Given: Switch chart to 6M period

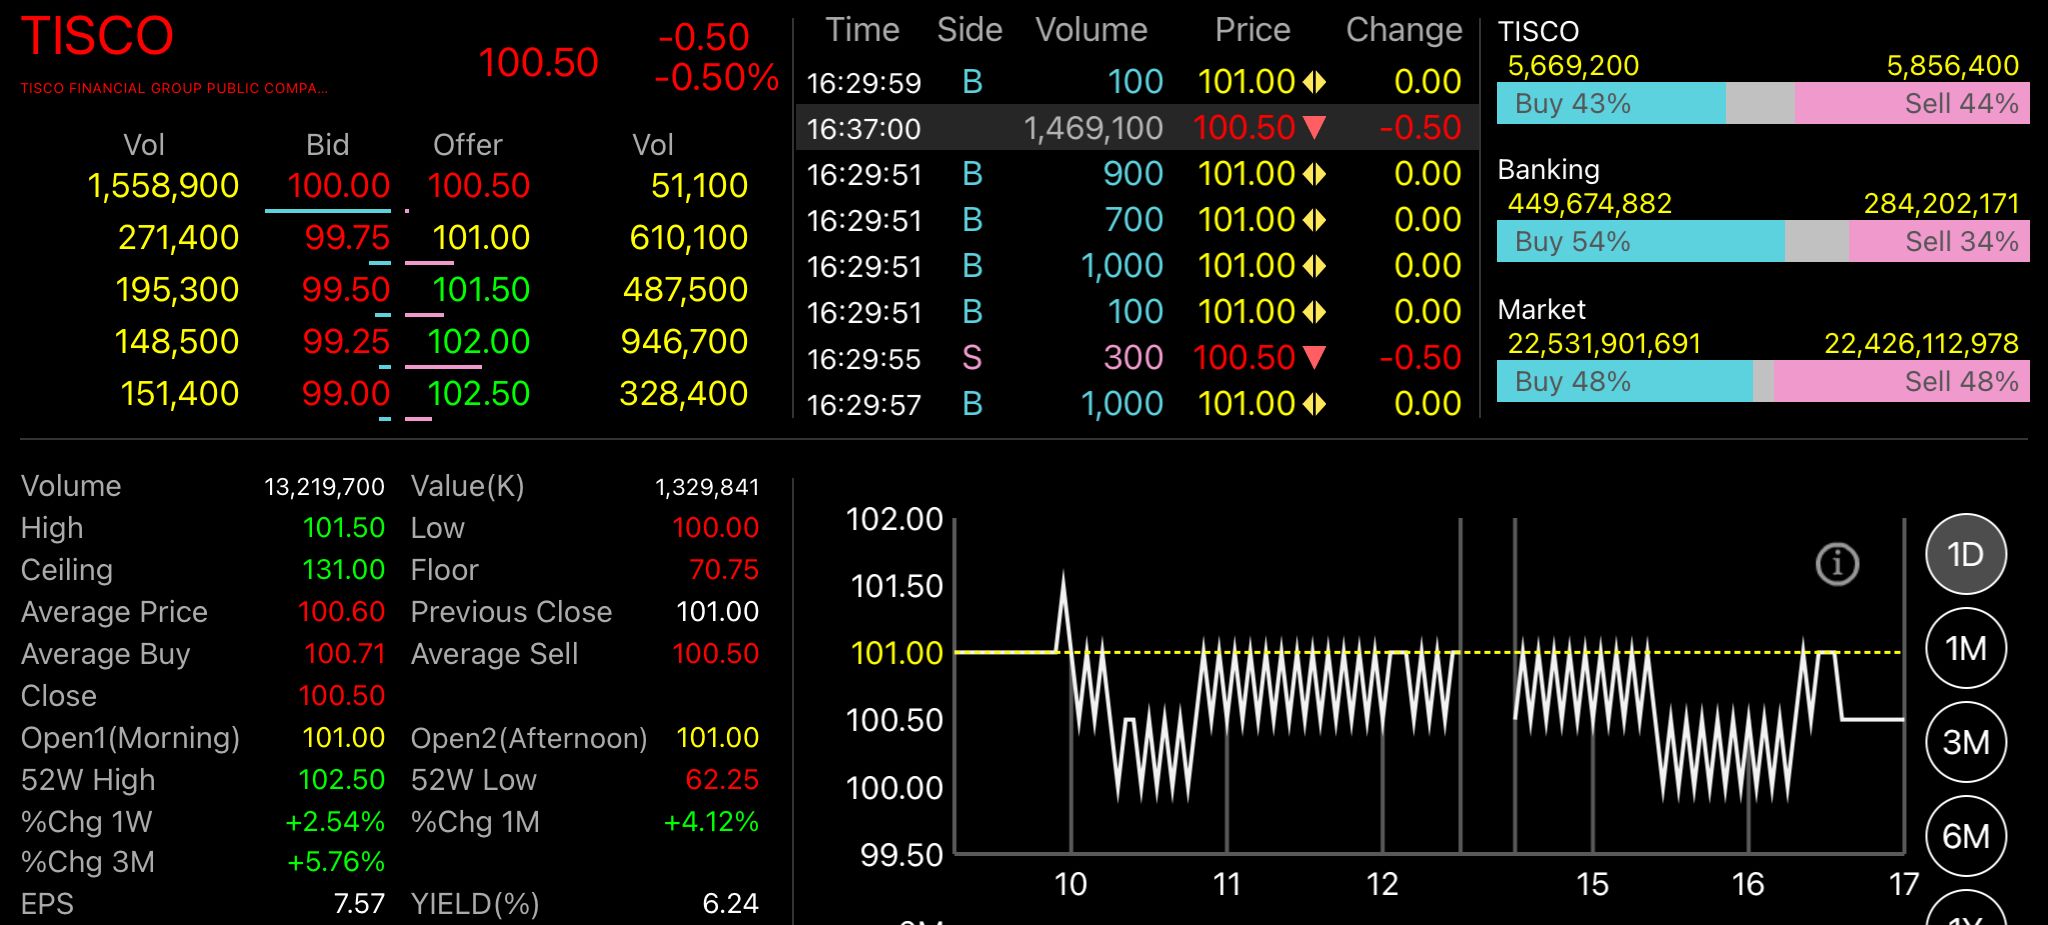Looking at the screenshot, I should point(1966,836).
